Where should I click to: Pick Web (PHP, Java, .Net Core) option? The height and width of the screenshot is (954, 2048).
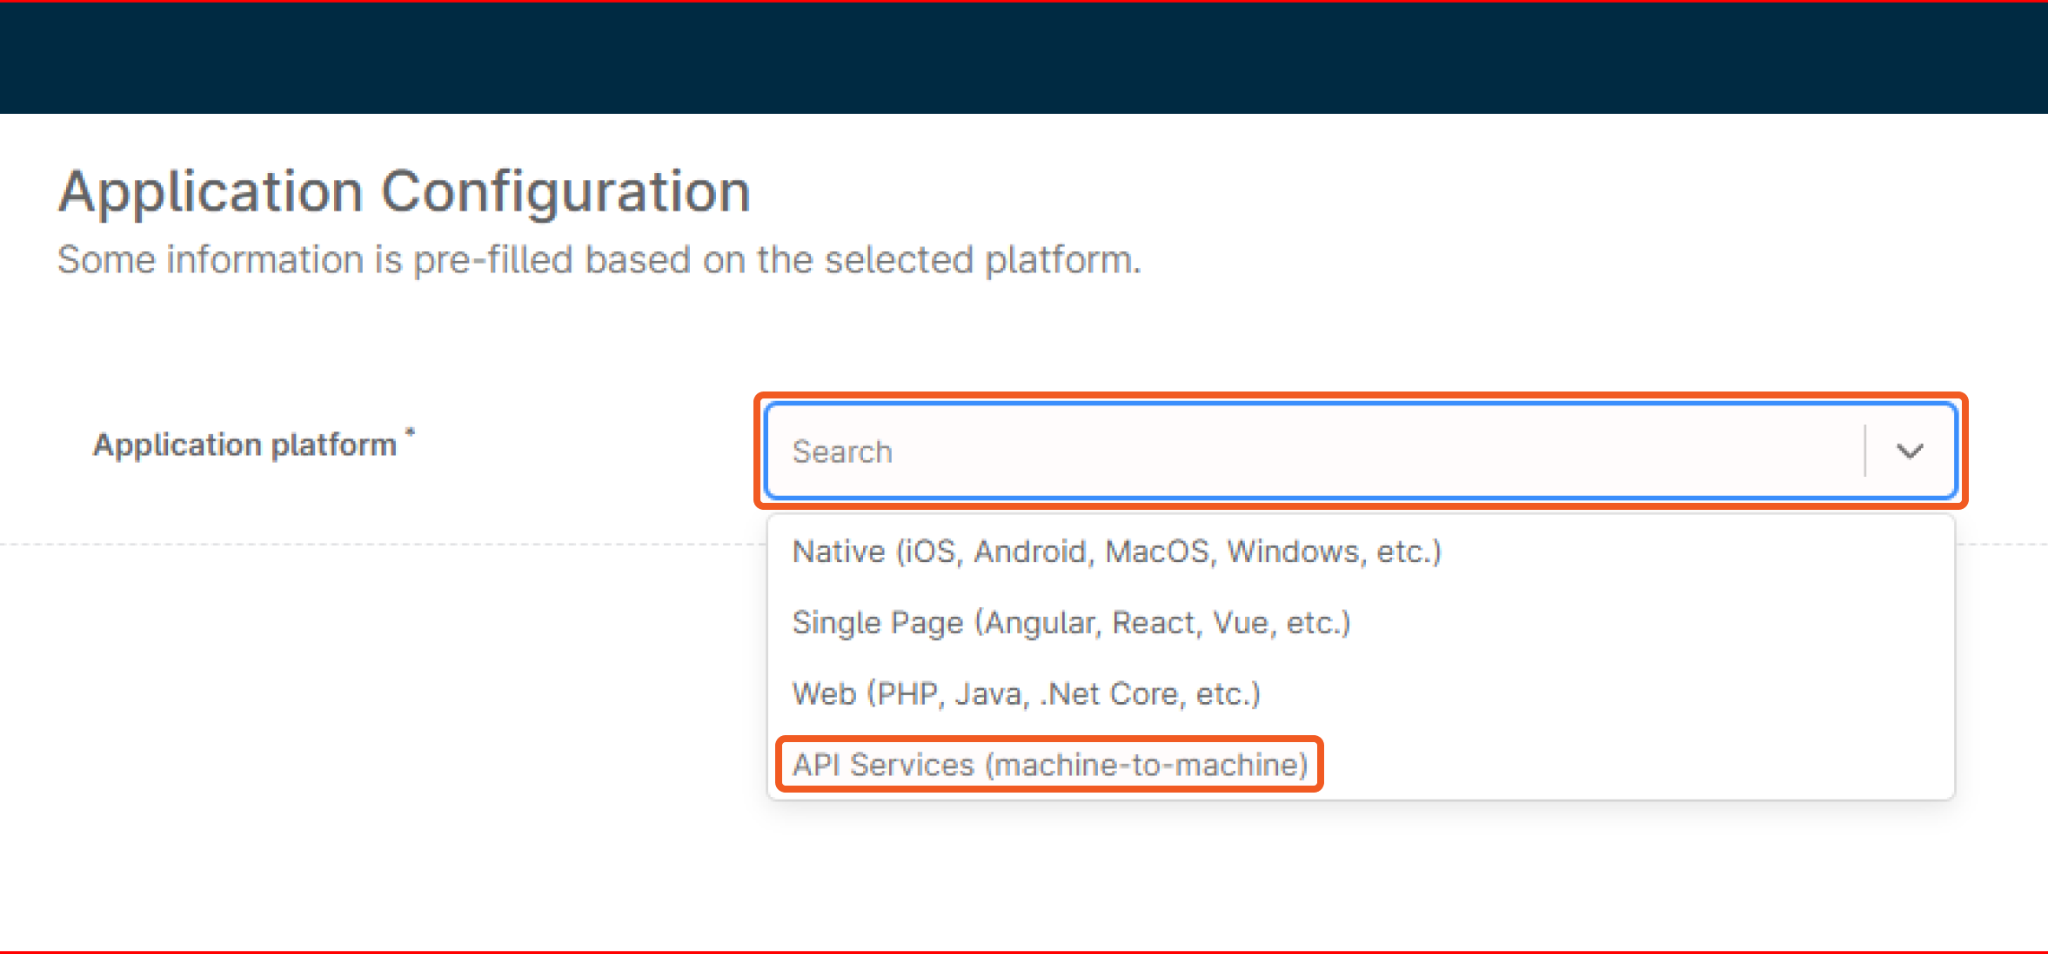pos(1026,693)
